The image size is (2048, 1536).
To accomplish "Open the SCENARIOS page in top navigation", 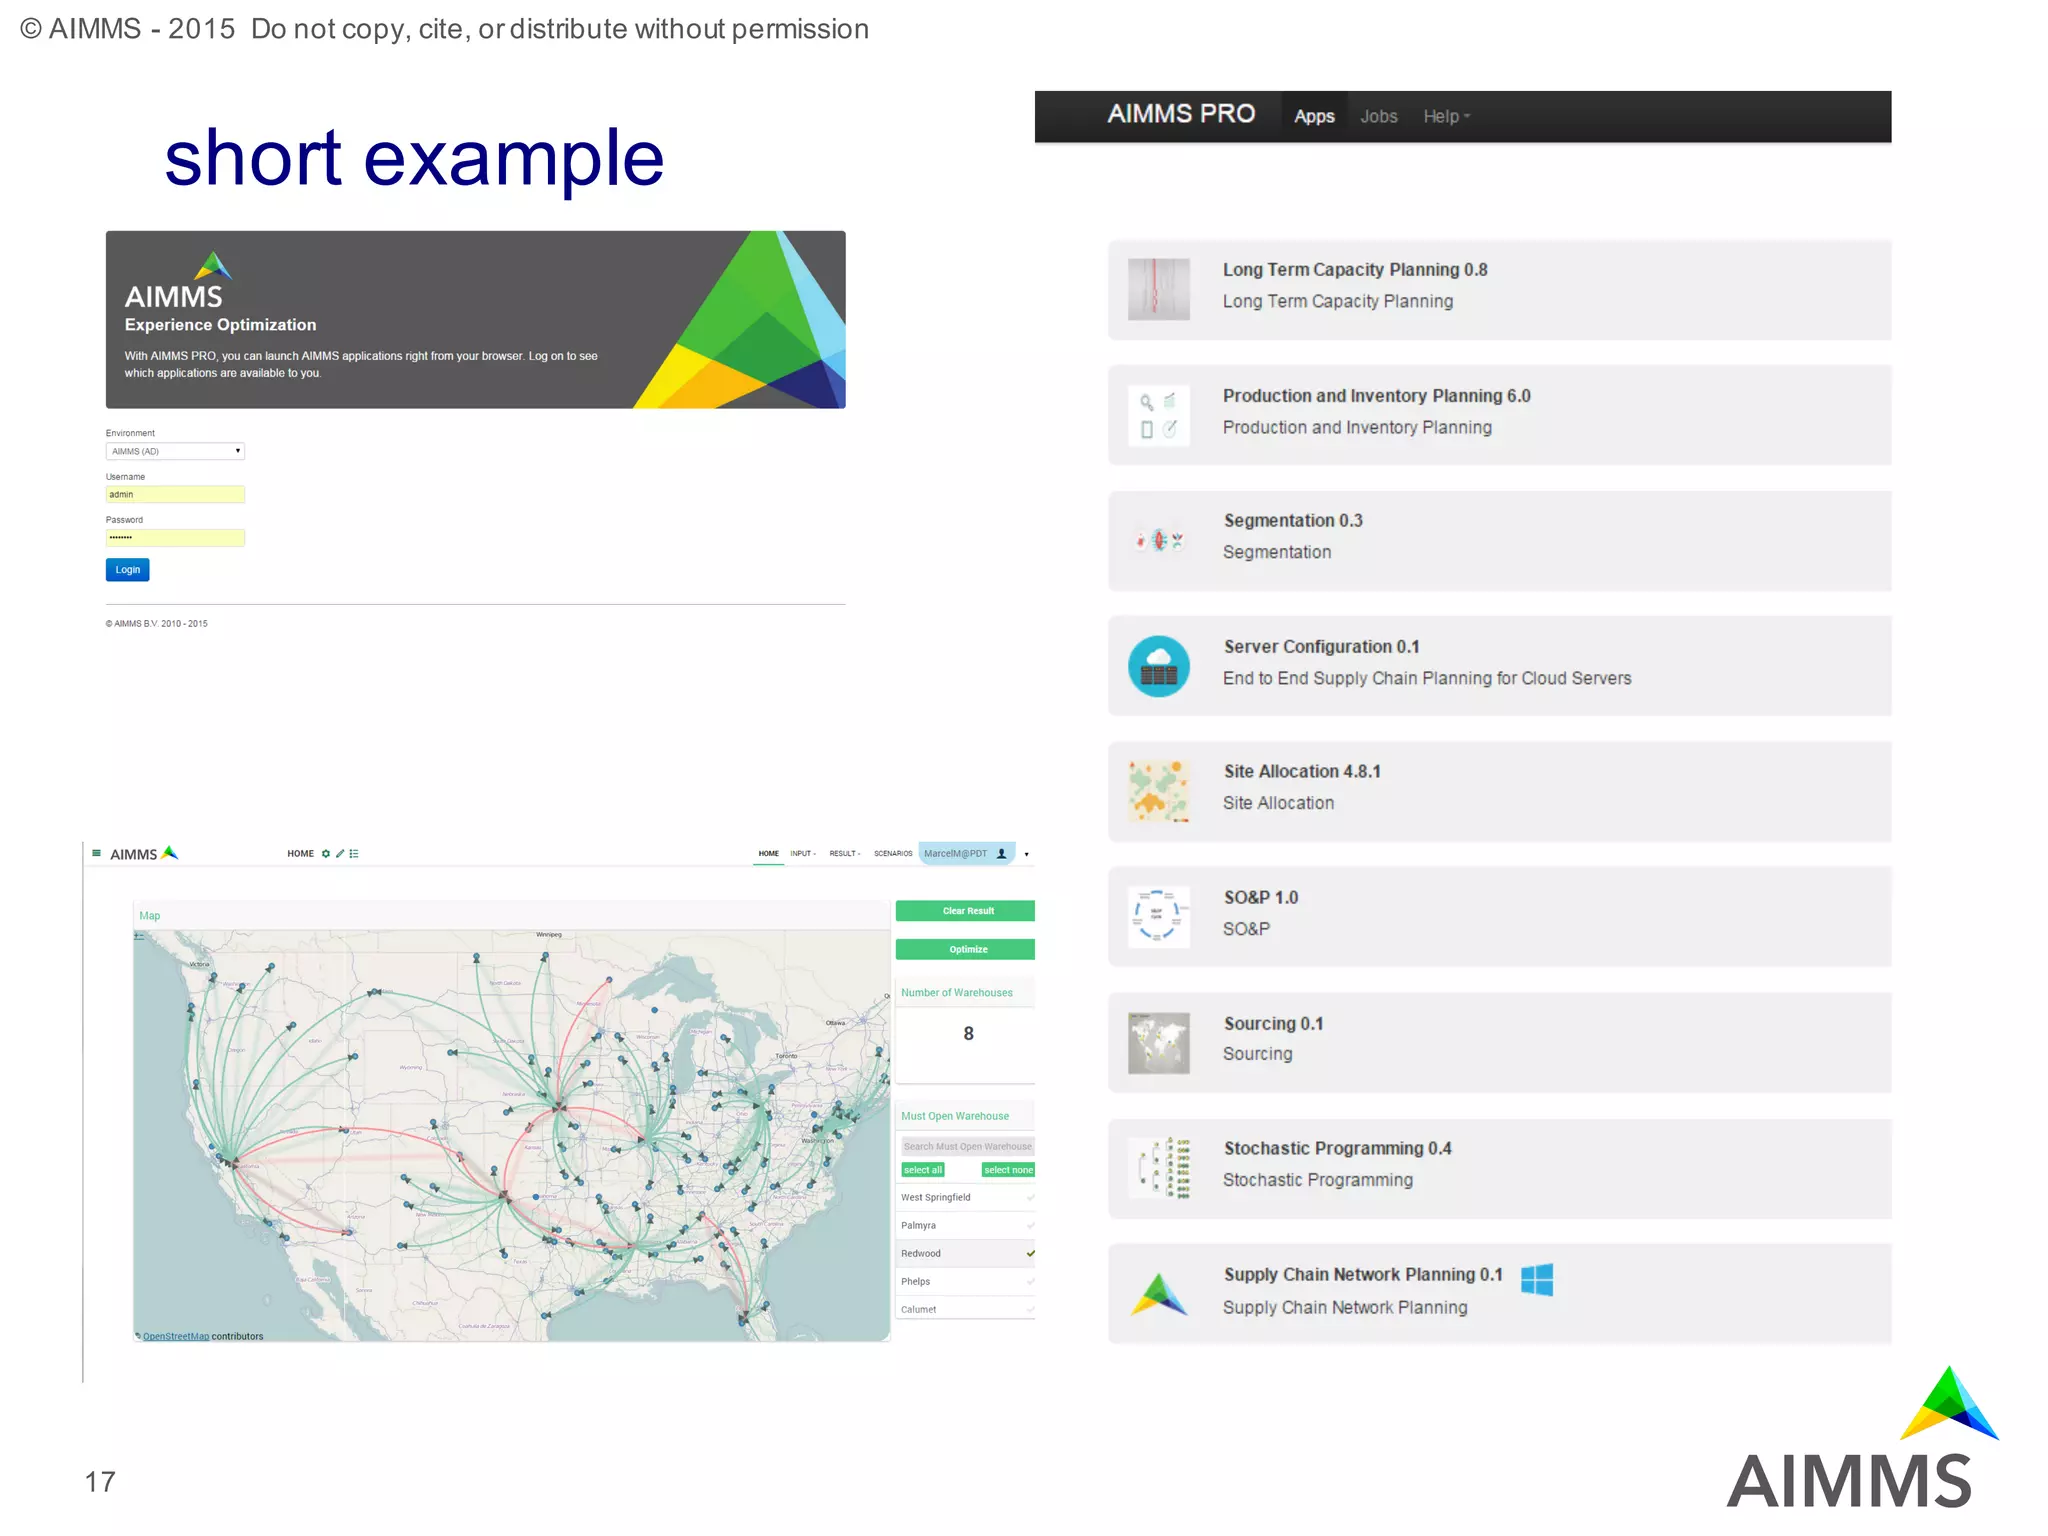I will click(892, 853).
